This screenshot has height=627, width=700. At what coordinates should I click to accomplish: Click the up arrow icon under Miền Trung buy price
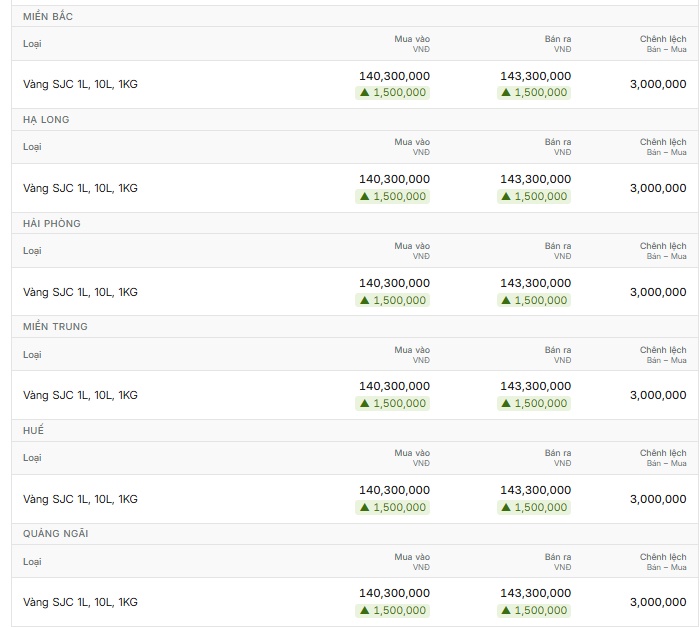[x=365, y=403]
